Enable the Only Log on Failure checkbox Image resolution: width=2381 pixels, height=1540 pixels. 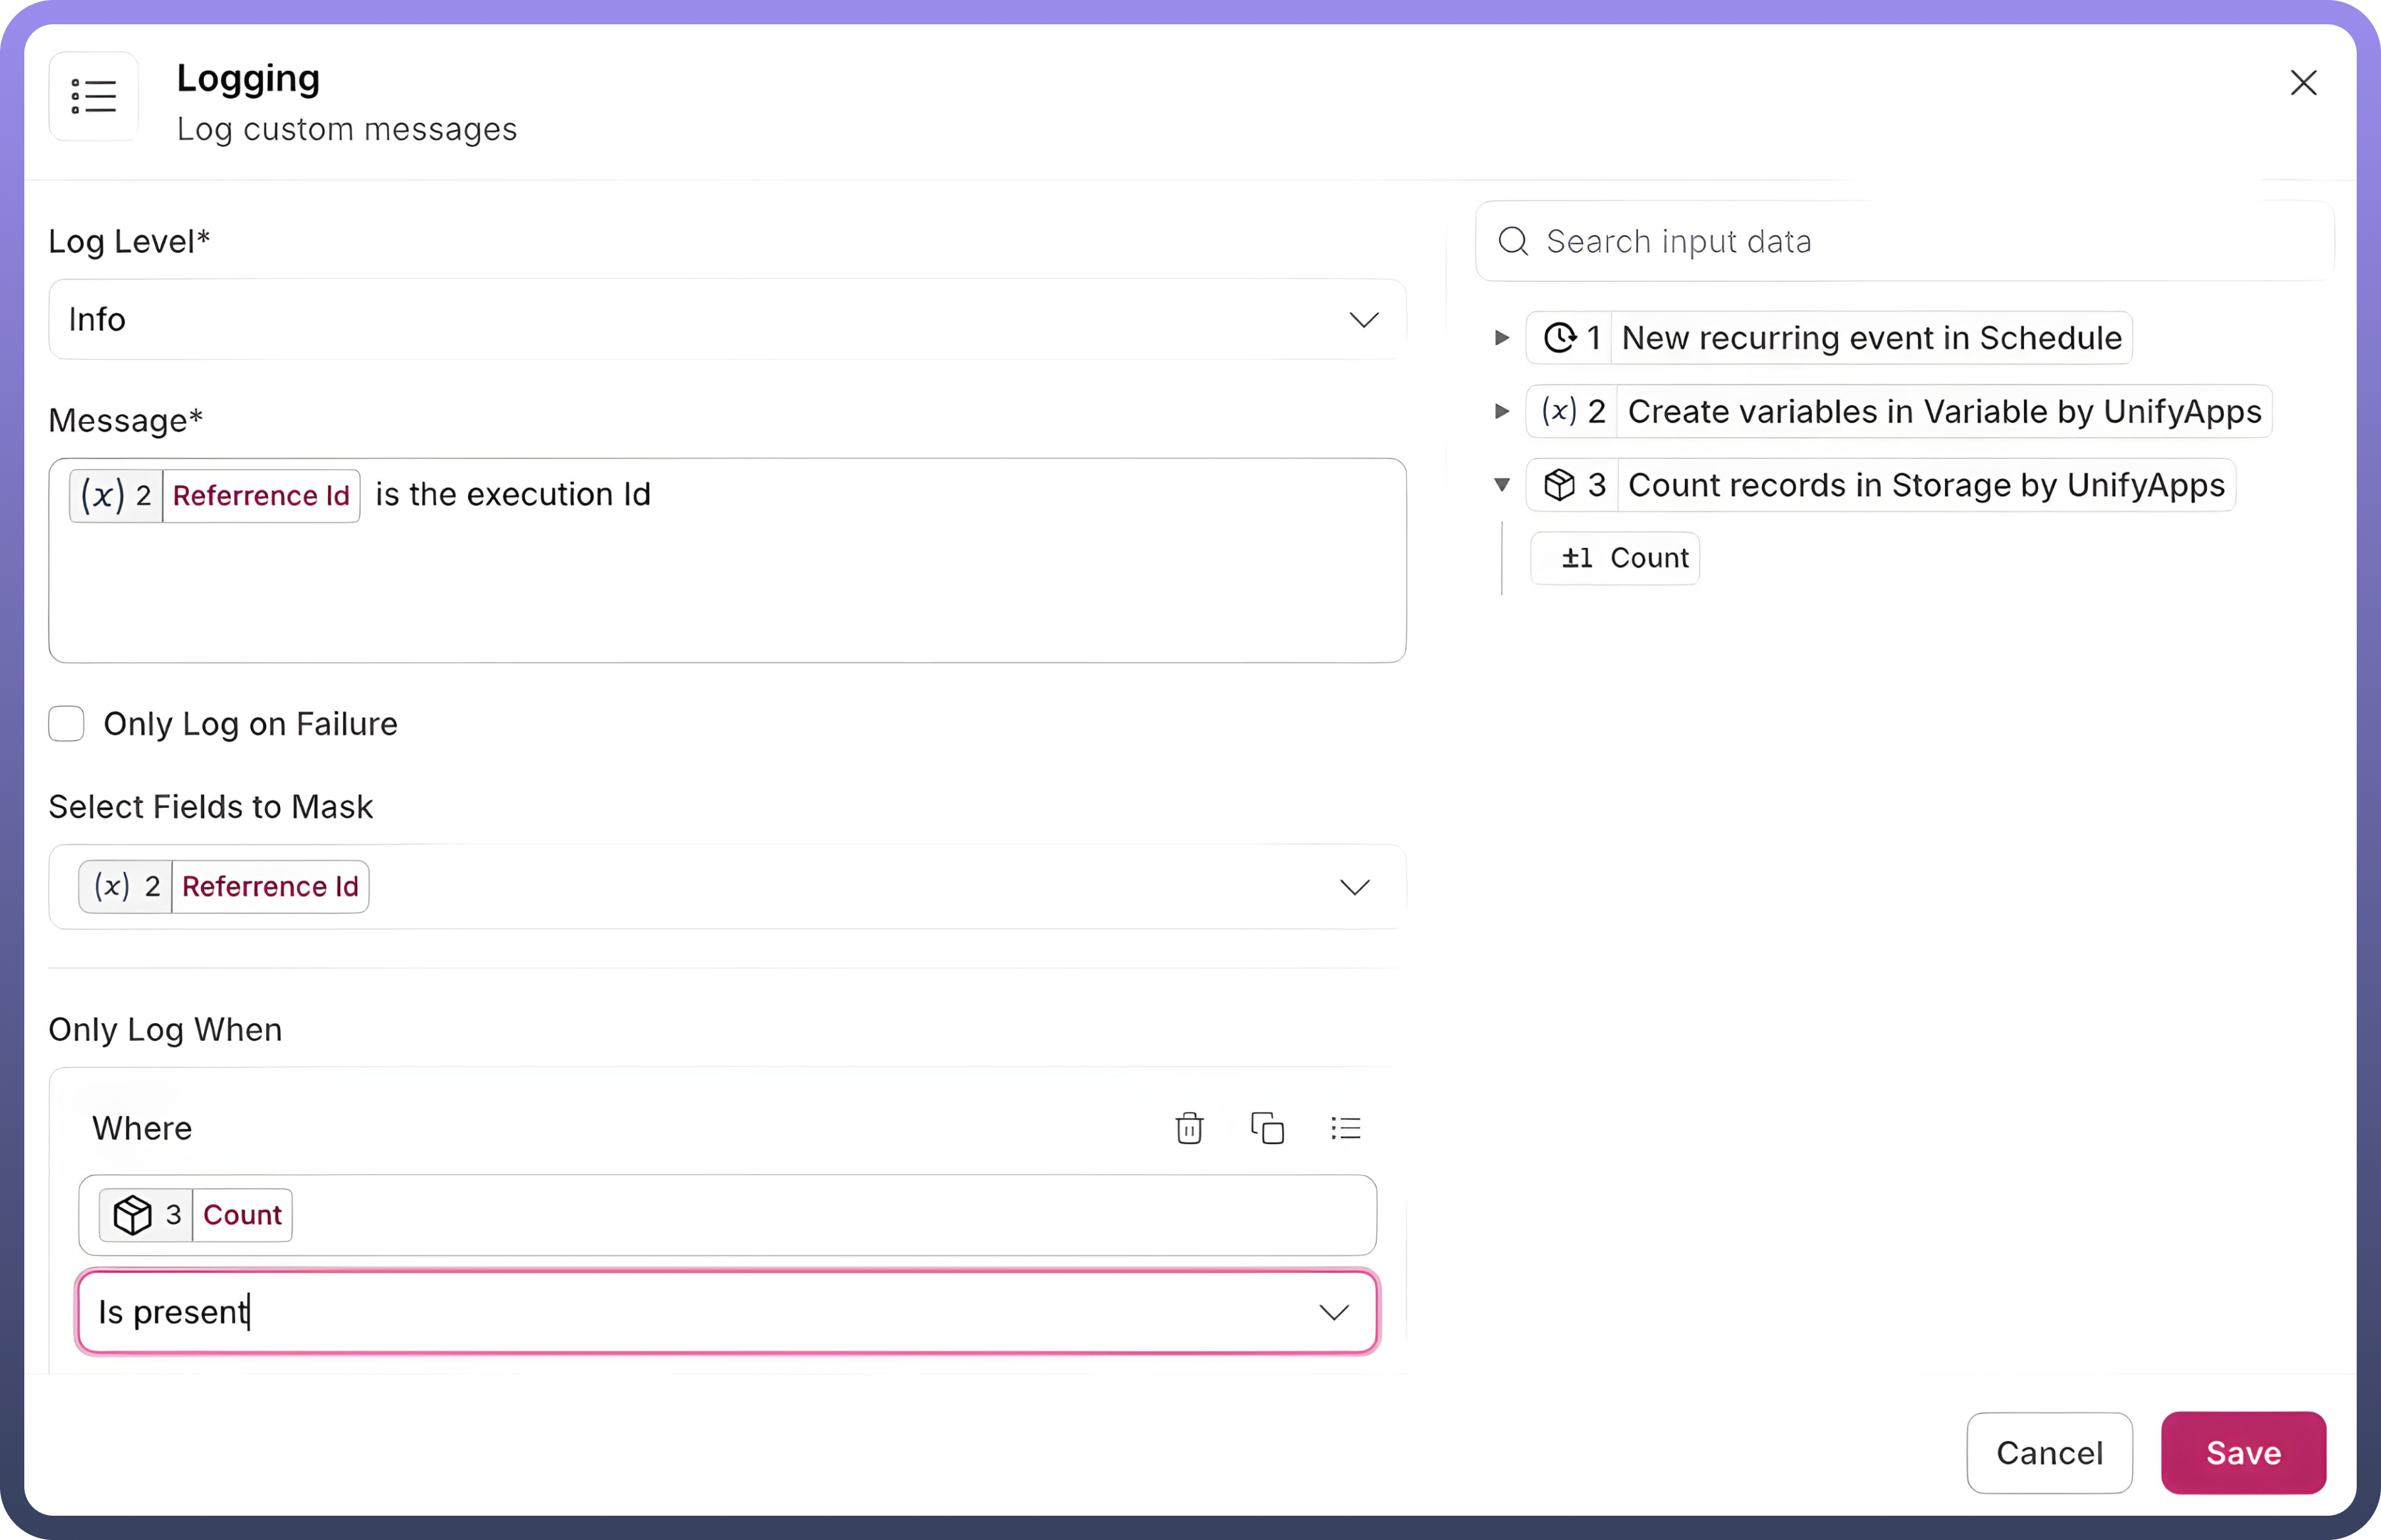pos(67,723)
